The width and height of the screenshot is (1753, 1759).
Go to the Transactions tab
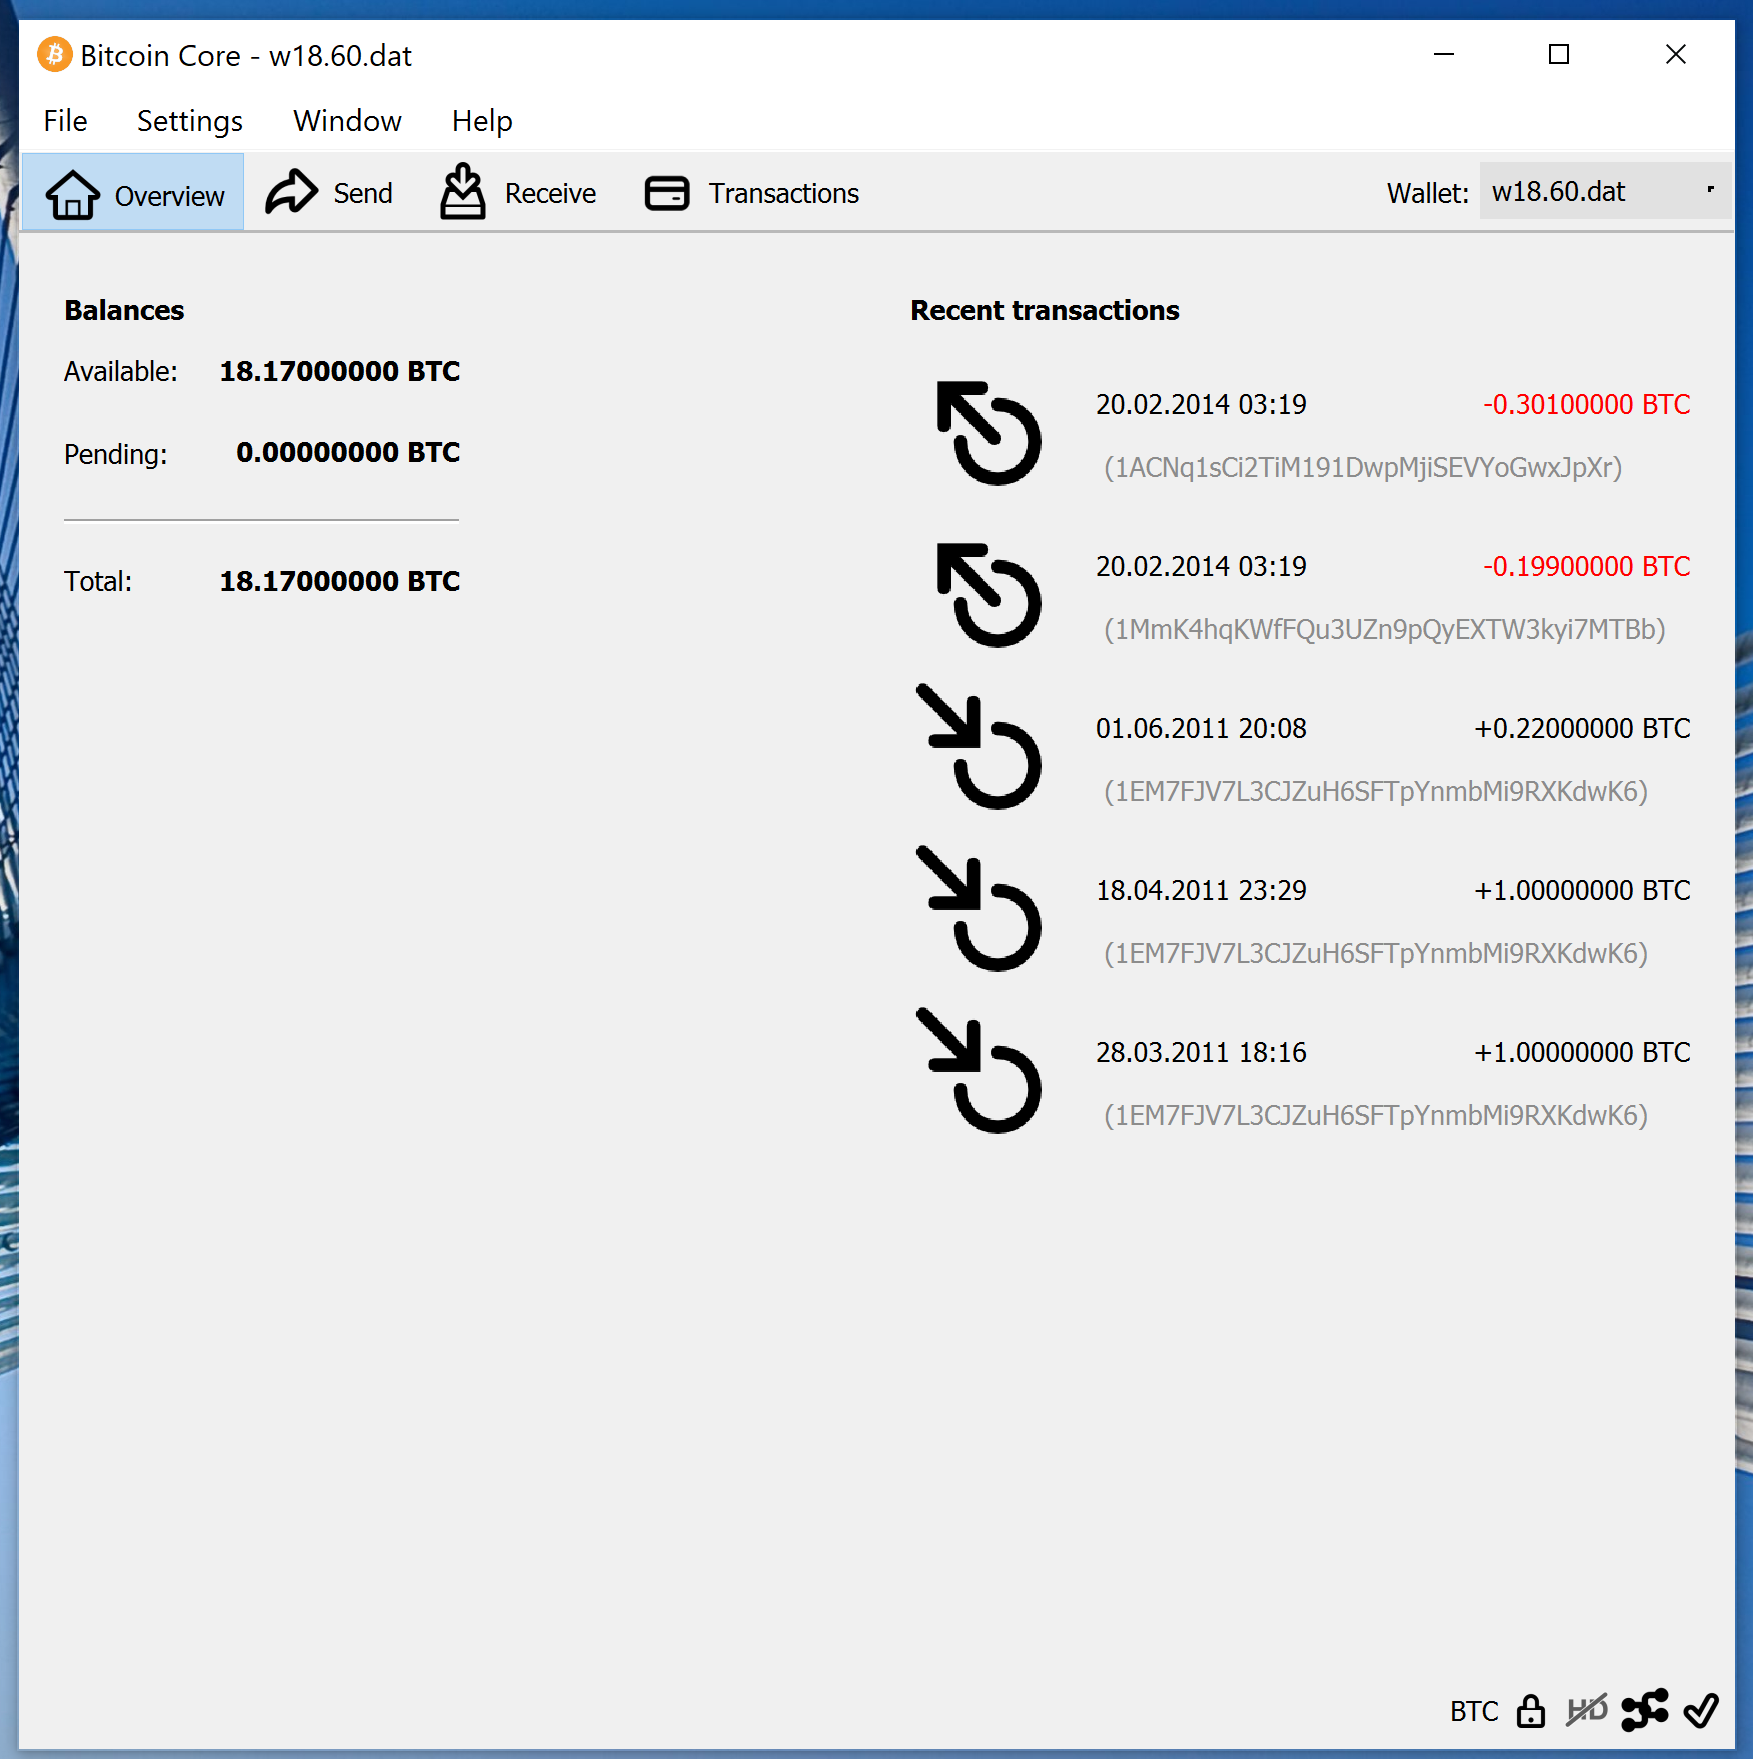[x=752, y=193]
